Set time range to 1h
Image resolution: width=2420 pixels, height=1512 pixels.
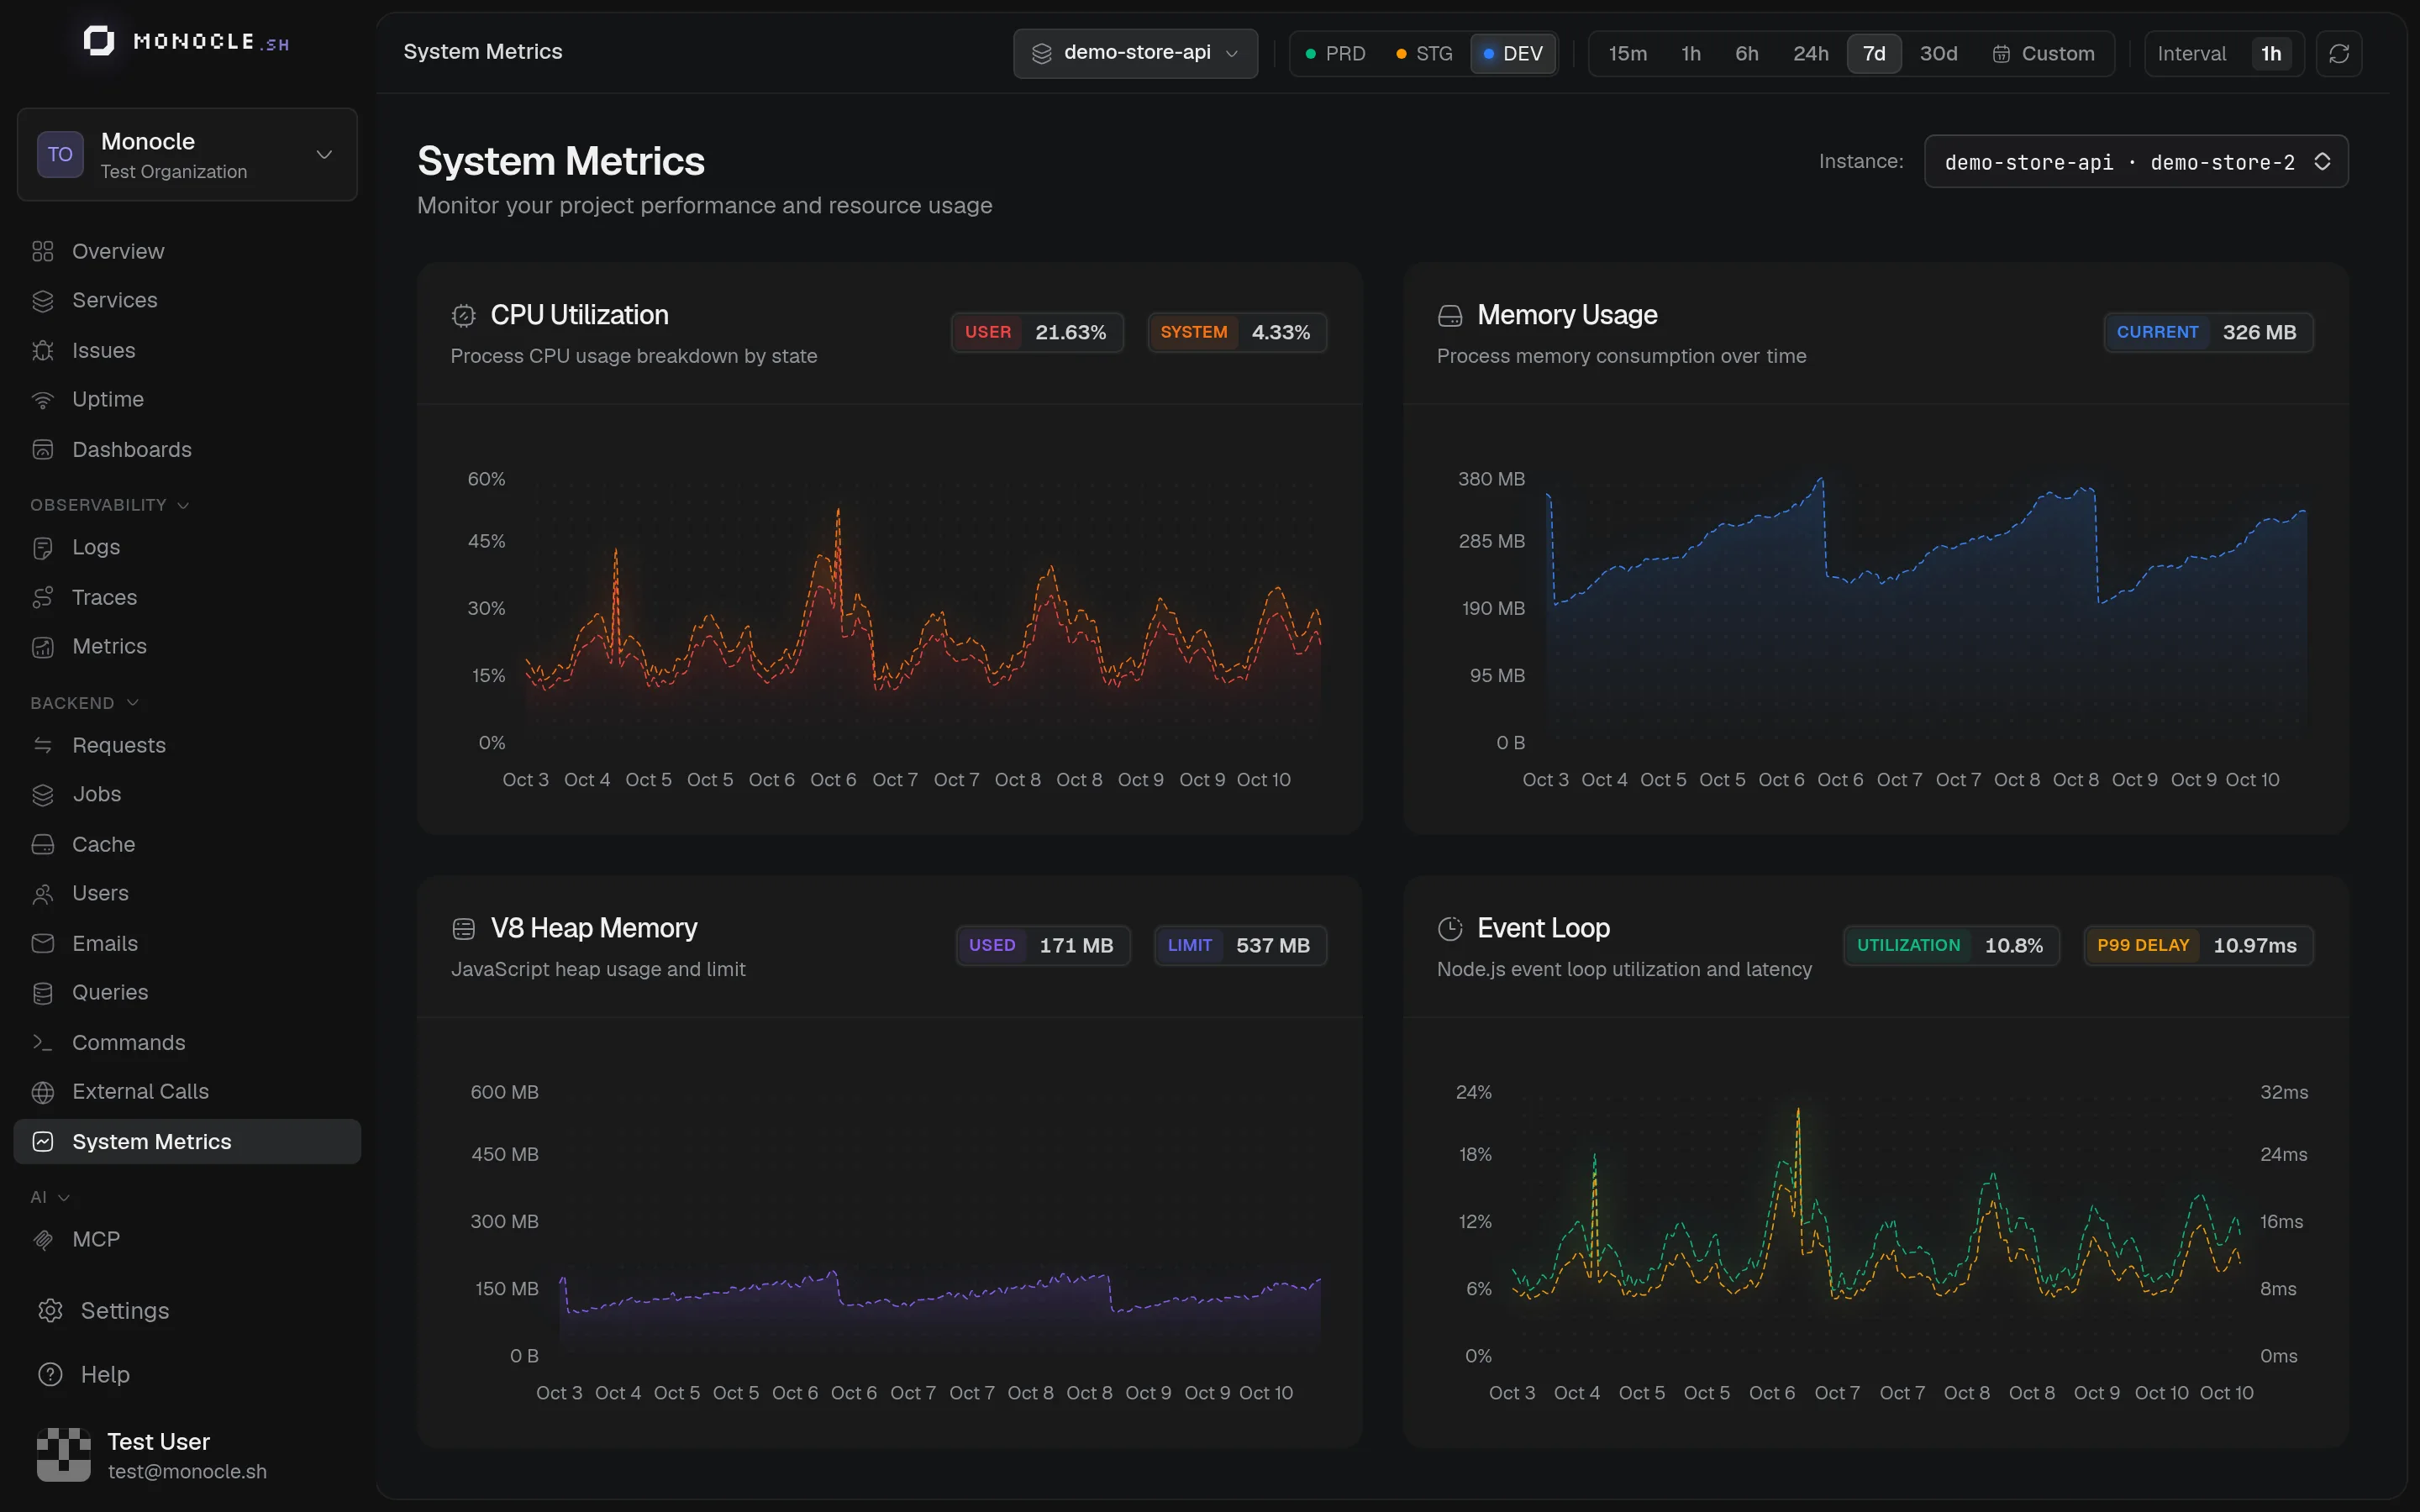tap(1691, 54)
